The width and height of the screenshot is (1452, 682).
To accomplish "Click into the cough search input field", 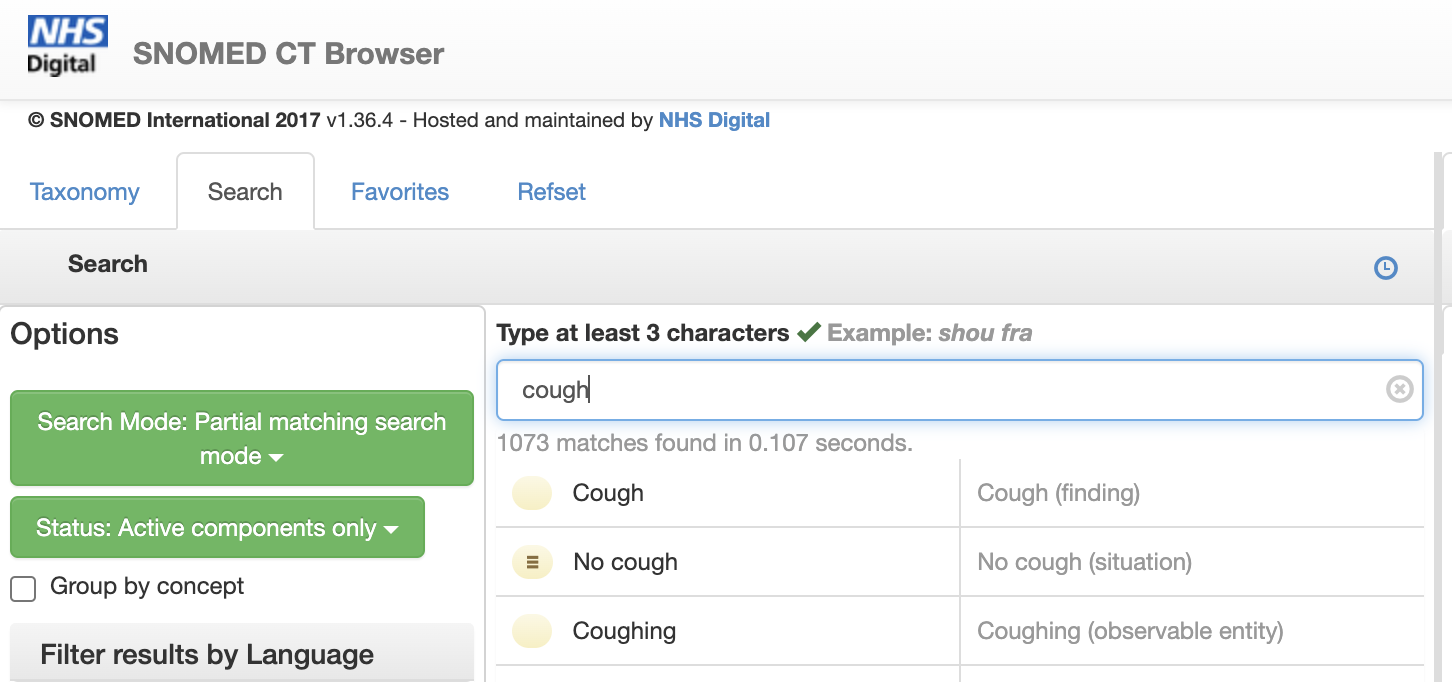I will pos(940,389).
